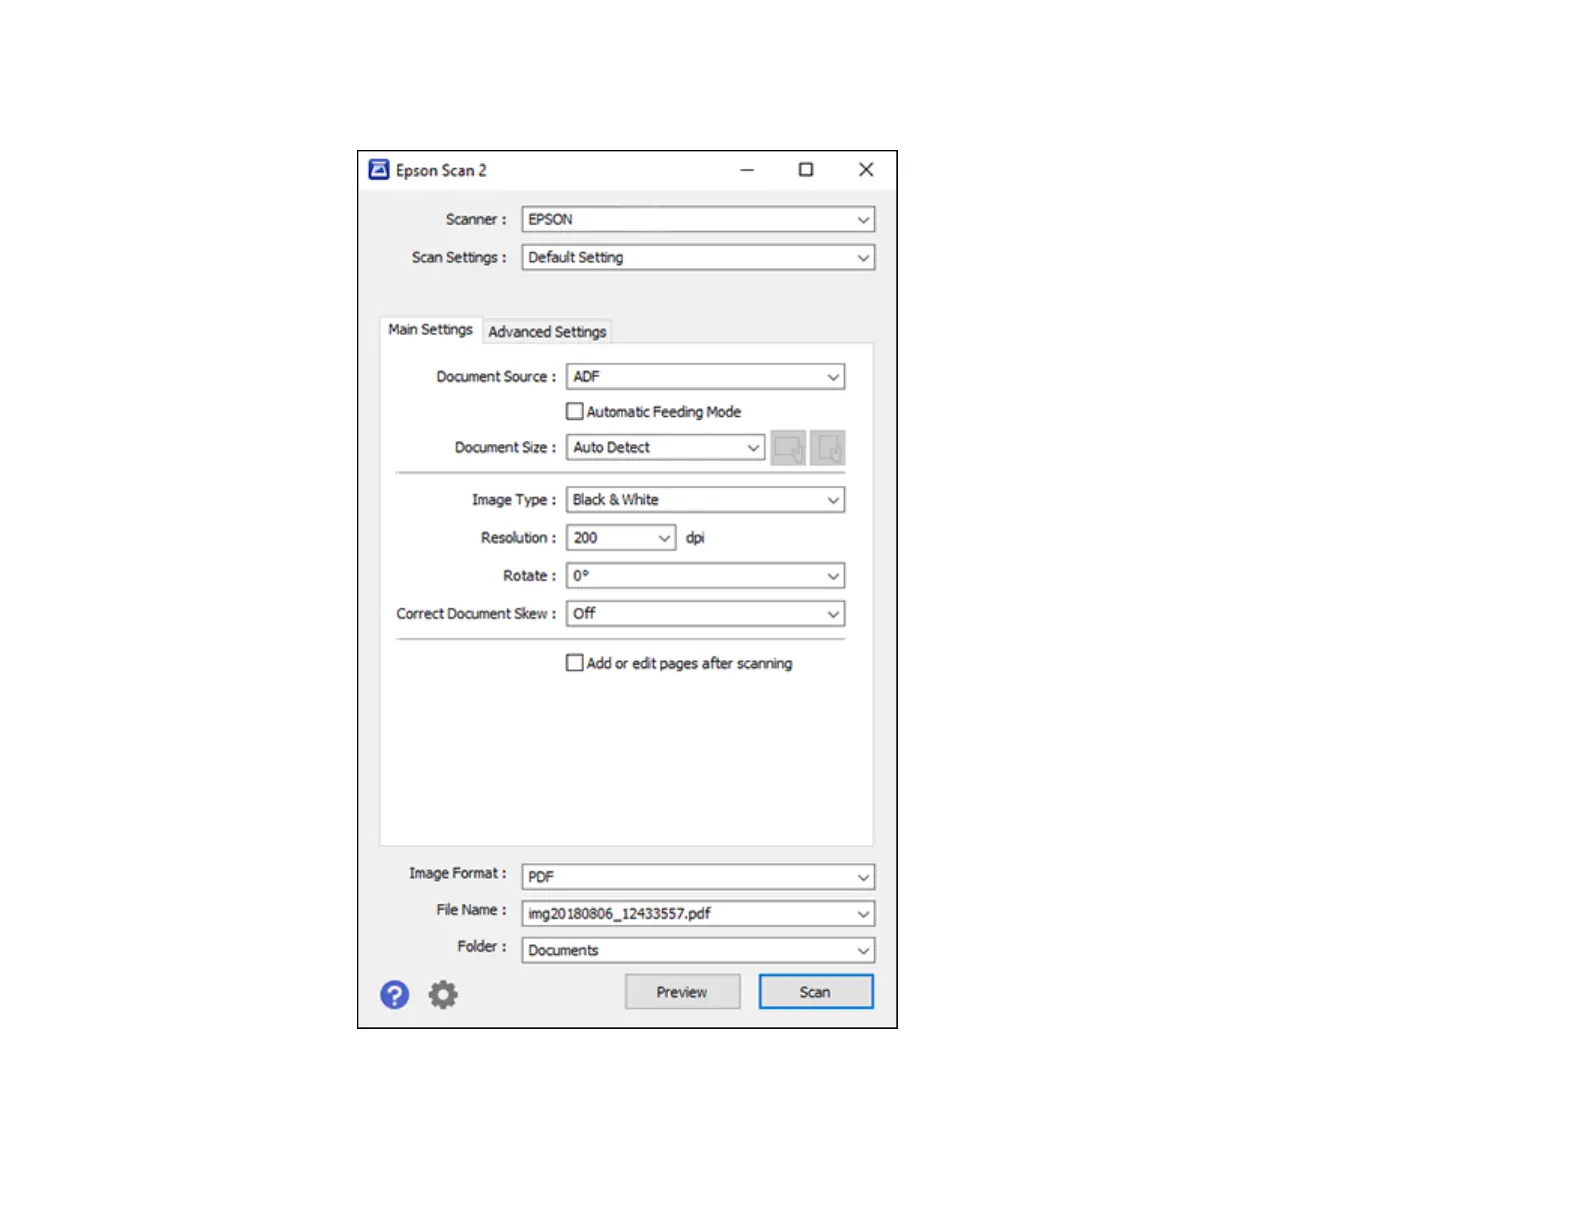The height and width of the screenshot is (1224, 1584).
Task: Switch to the Advanced Settings tab
Action: tap(547, 332)
